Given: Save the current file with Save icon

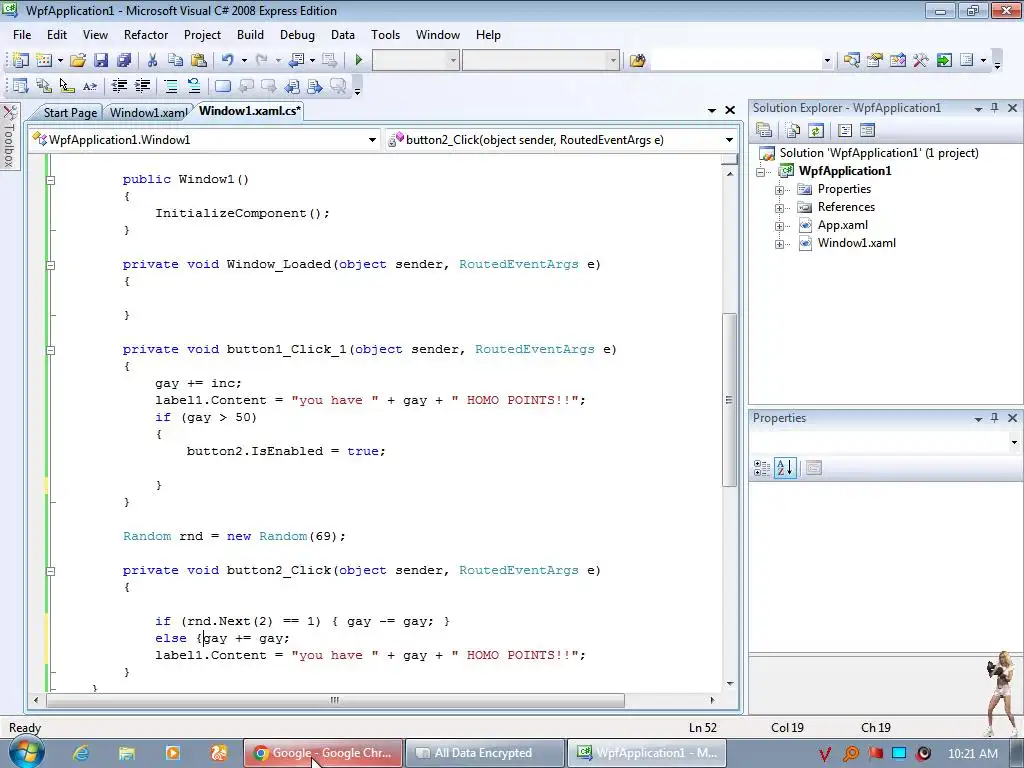Looking at the screenshot, I should [x=101, y=60].
